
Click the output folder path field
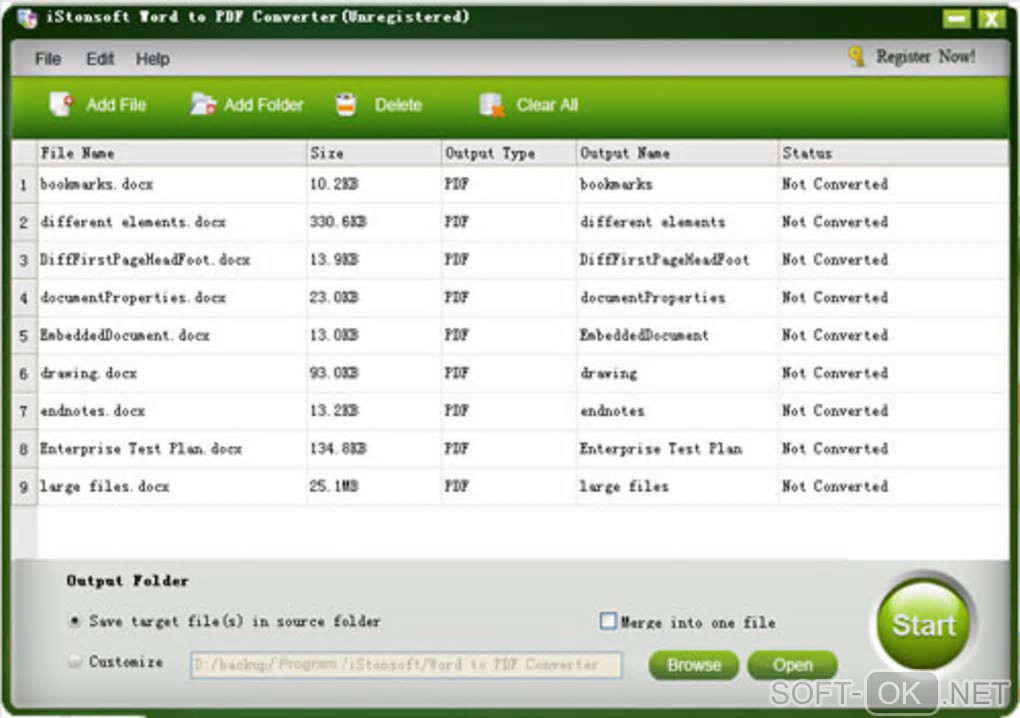pos(406,665)
